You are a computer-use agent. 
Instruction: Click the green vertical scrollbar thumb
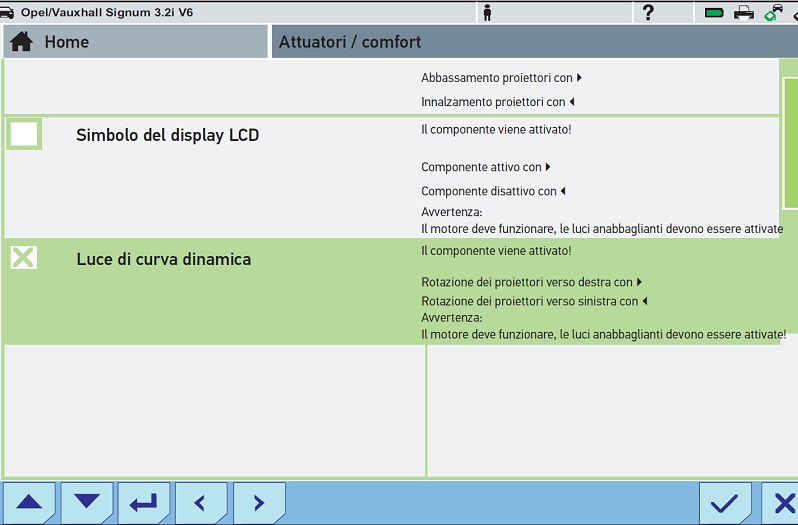pyautogui.click(x=790, y=140)
